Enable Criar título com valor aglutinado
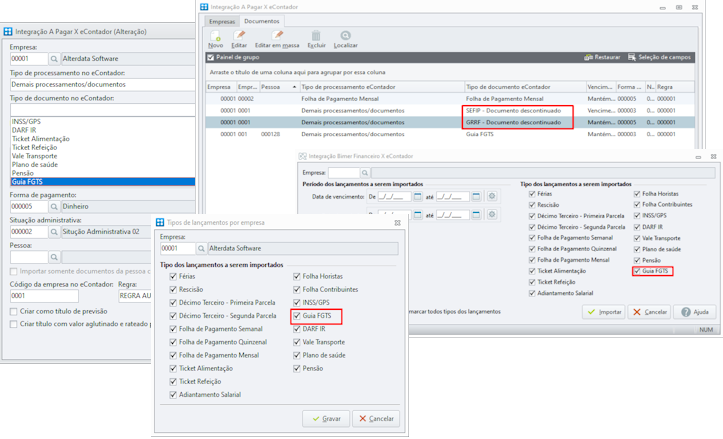Viewport: 723px width, 439px height. (x=14, y=324)
